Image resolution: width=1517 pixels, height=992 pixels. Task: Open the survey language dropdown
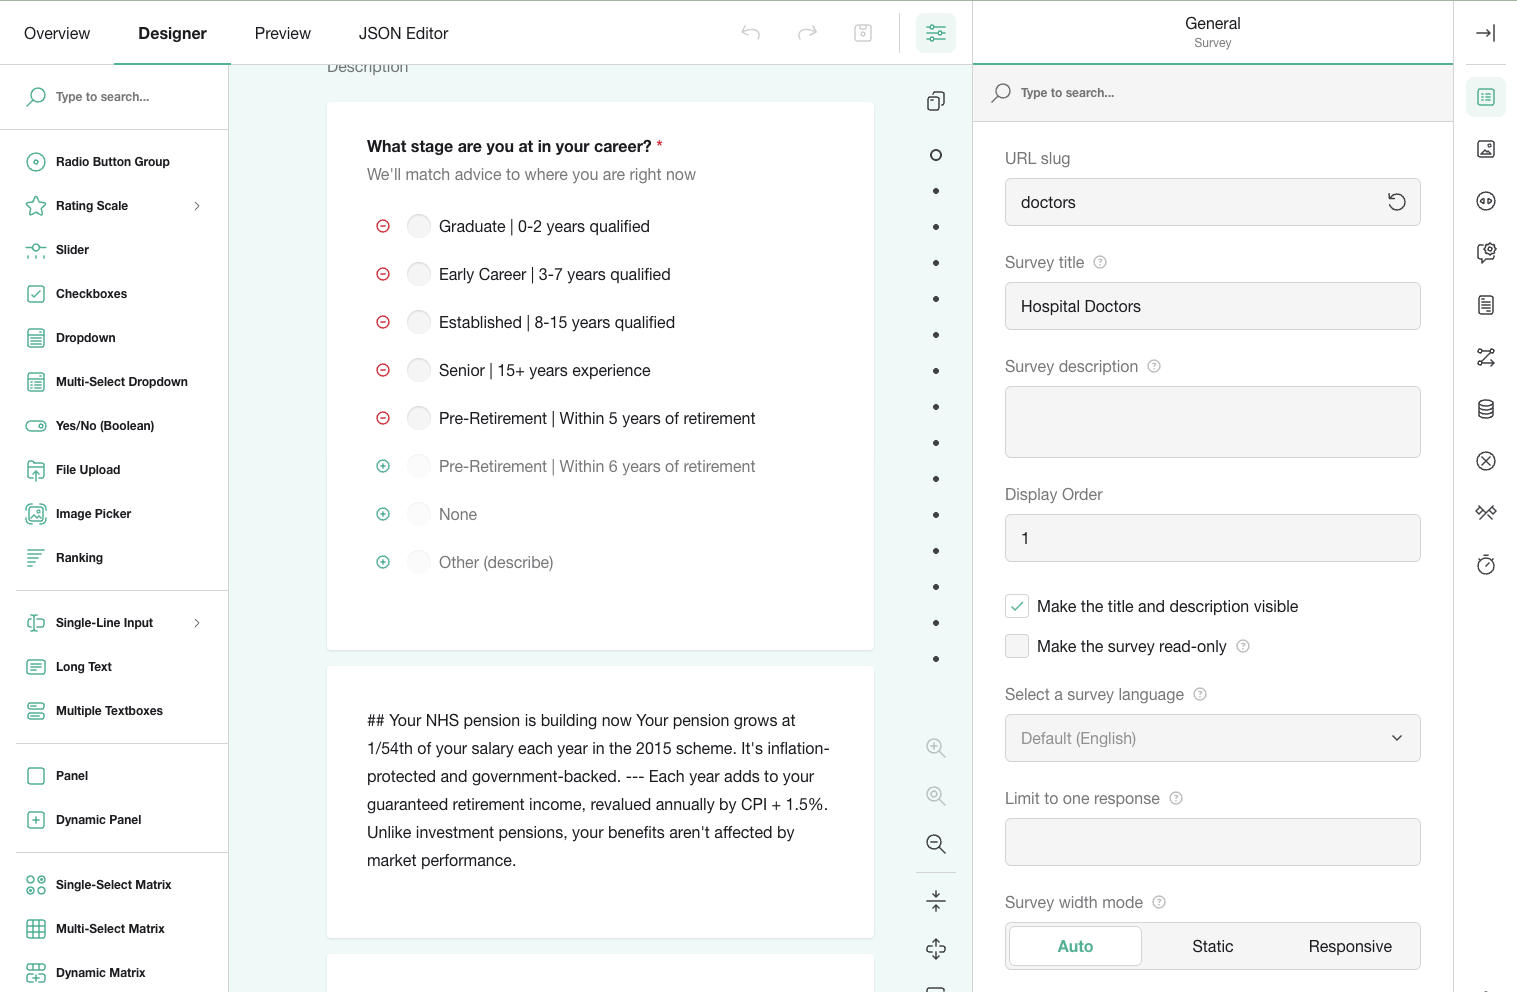(x=1212, y=738)
